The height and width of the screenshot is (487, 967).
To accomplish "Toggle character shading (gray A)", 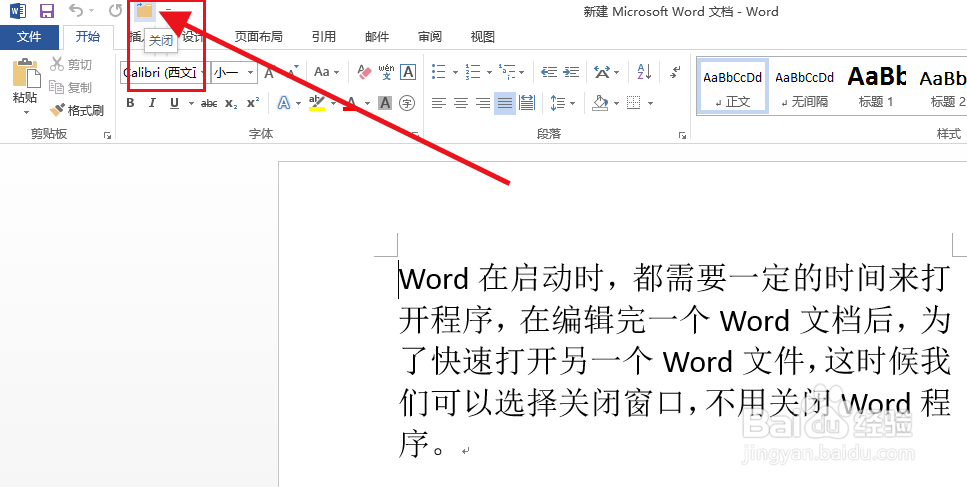I will coord(385,103).
